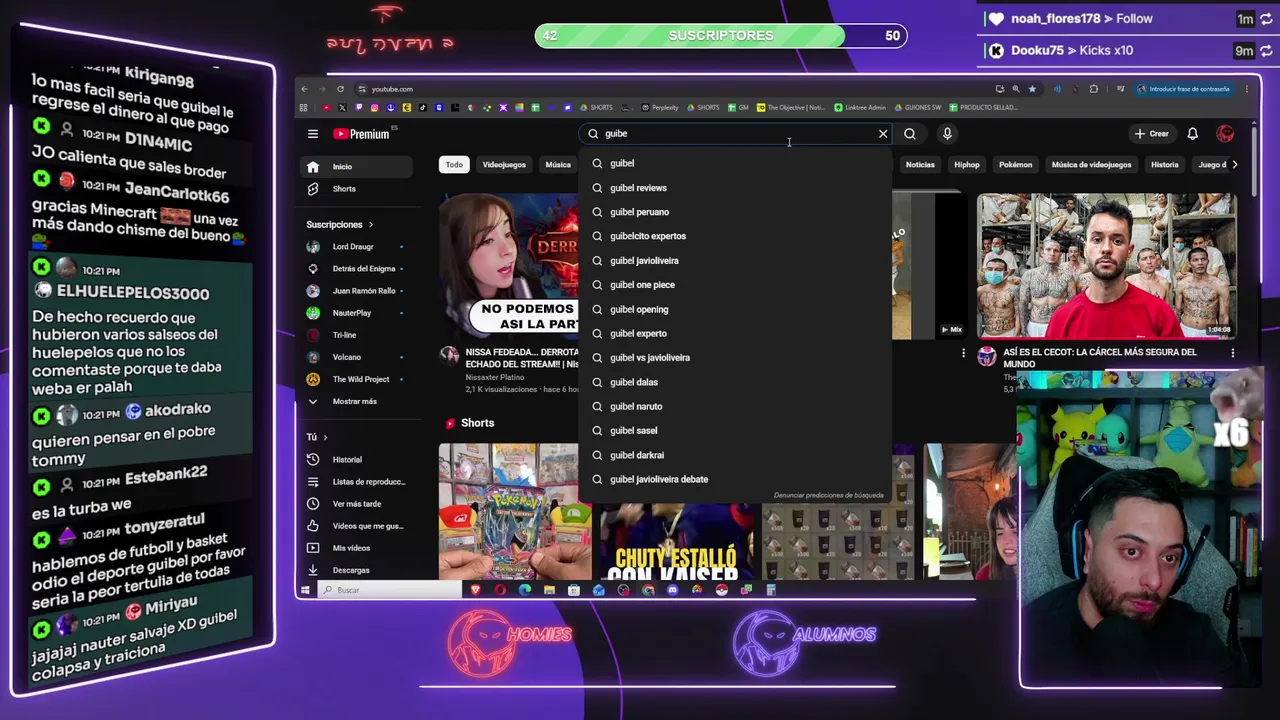Screen dimensions: 1280x720
Task: Open The Objective bookmark
Action: (x=791, y=107)
